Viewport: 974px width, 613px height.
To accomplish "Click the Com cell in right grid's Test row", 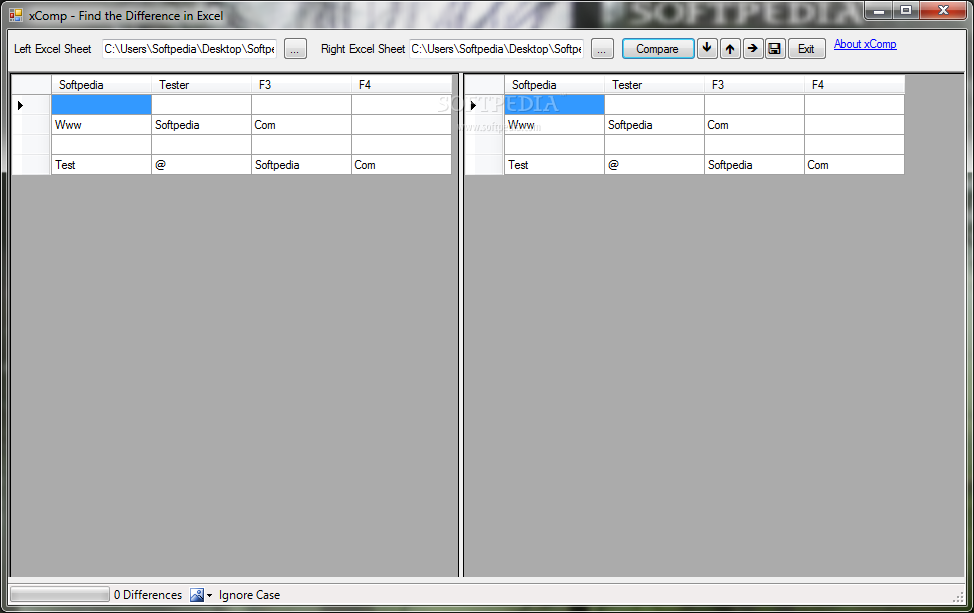I will pyautogui.click(x=854, y=165).
